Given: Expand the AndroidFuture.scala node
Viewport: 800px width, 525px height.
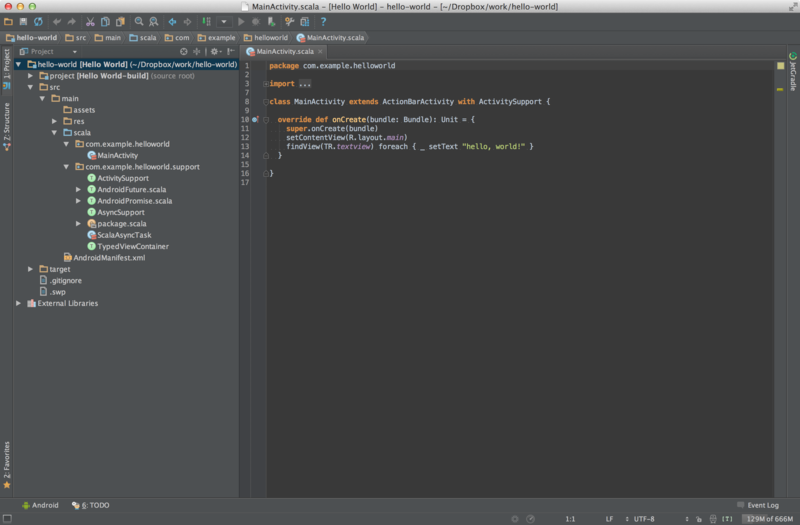Looking at the screenshot, I should [x=78, y=189].
